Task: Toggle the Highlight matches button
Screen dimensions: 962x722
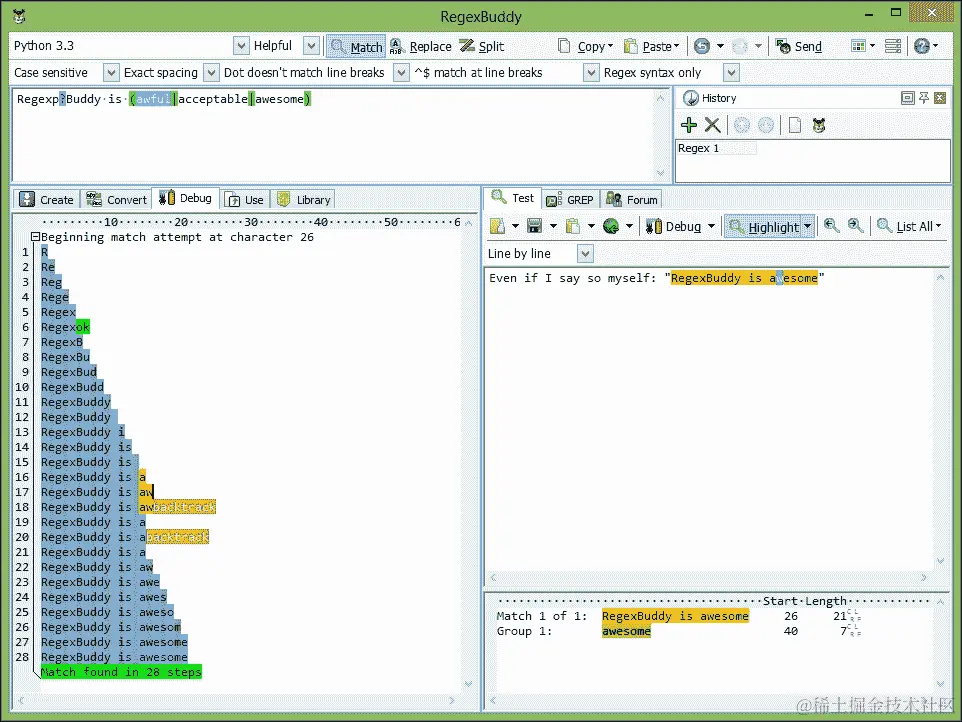Action: 764,227
